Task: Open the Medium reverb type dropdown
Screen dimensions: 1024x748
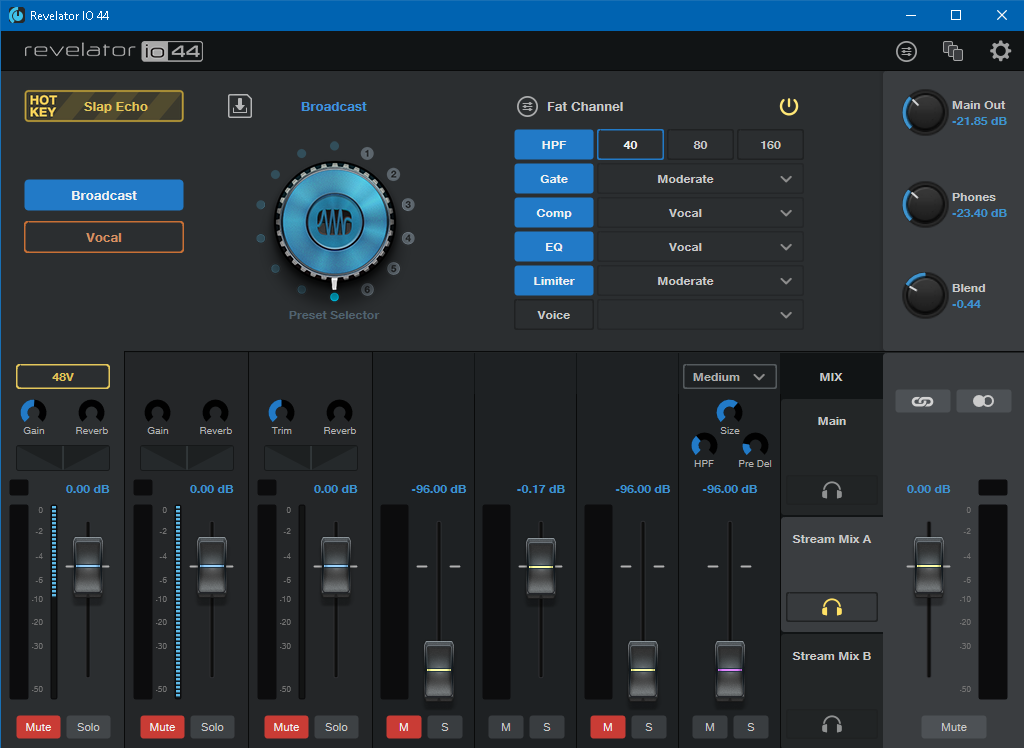Action: pyautogui.click(x=729, y=377)
